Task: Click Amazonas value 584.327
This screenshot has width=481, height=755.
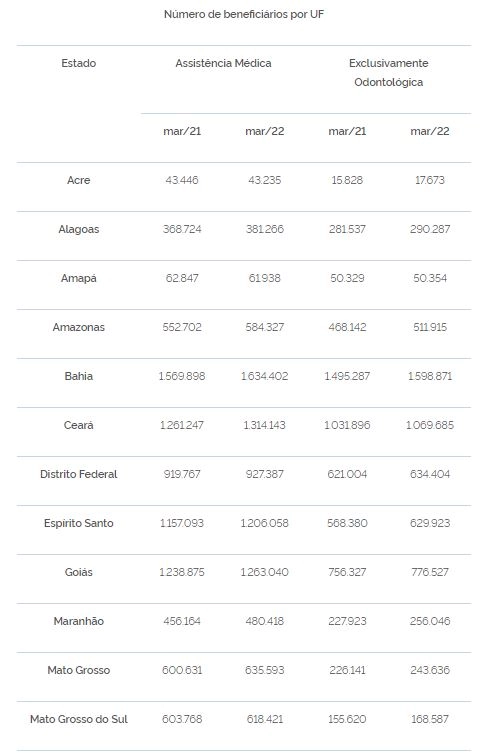Action: click(264, 327)
